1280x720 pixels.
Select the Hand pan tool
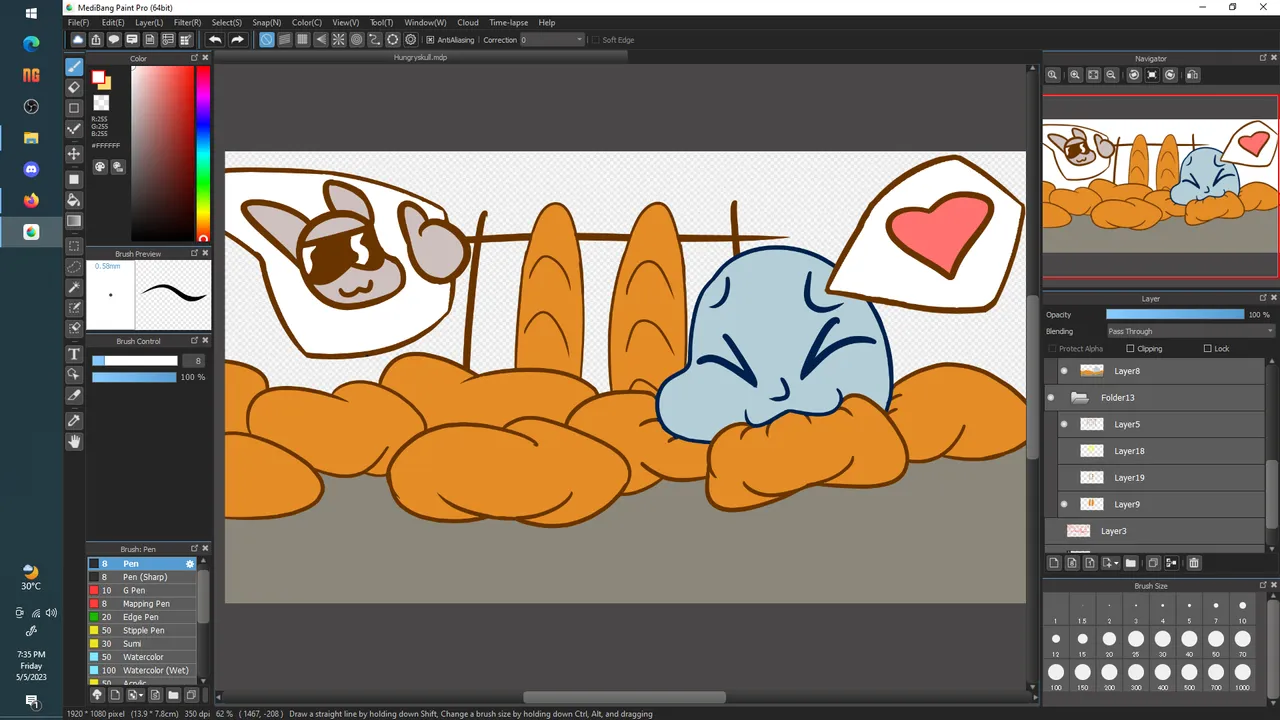click(x=74, y=441)
